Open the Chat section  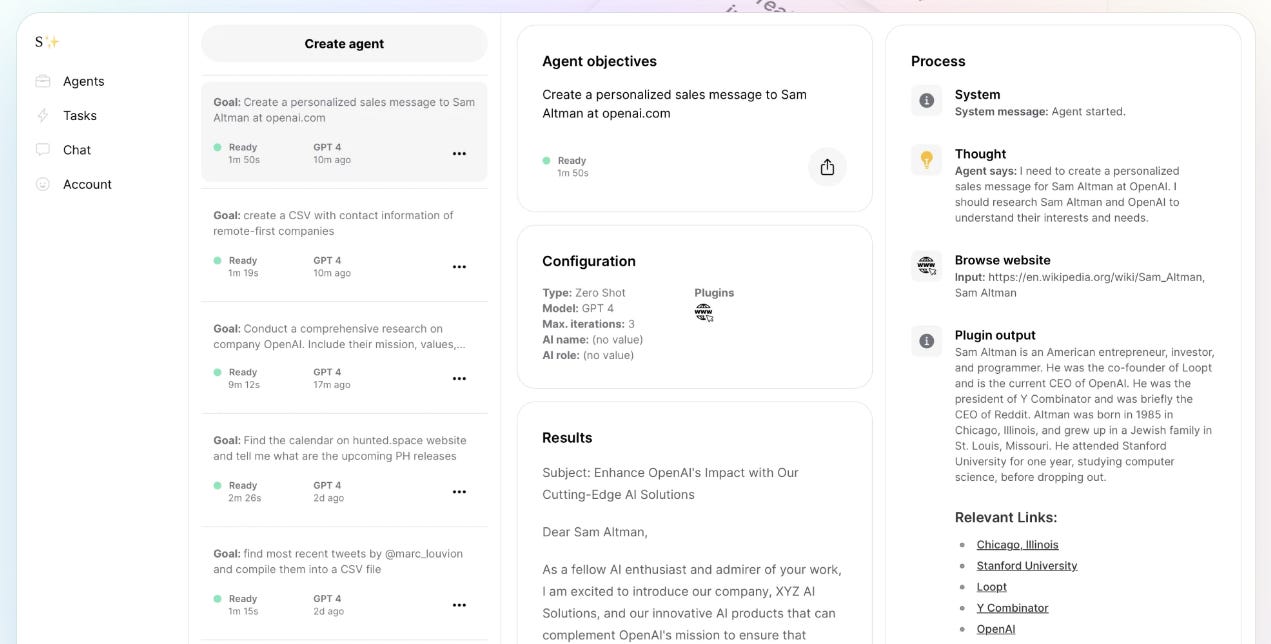pos(77,150)
